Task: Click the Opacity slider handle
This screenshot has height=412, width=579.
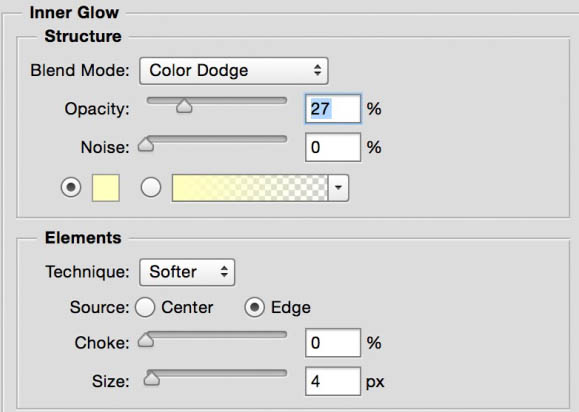Action: pyautogui.click(x=184, y=106)
